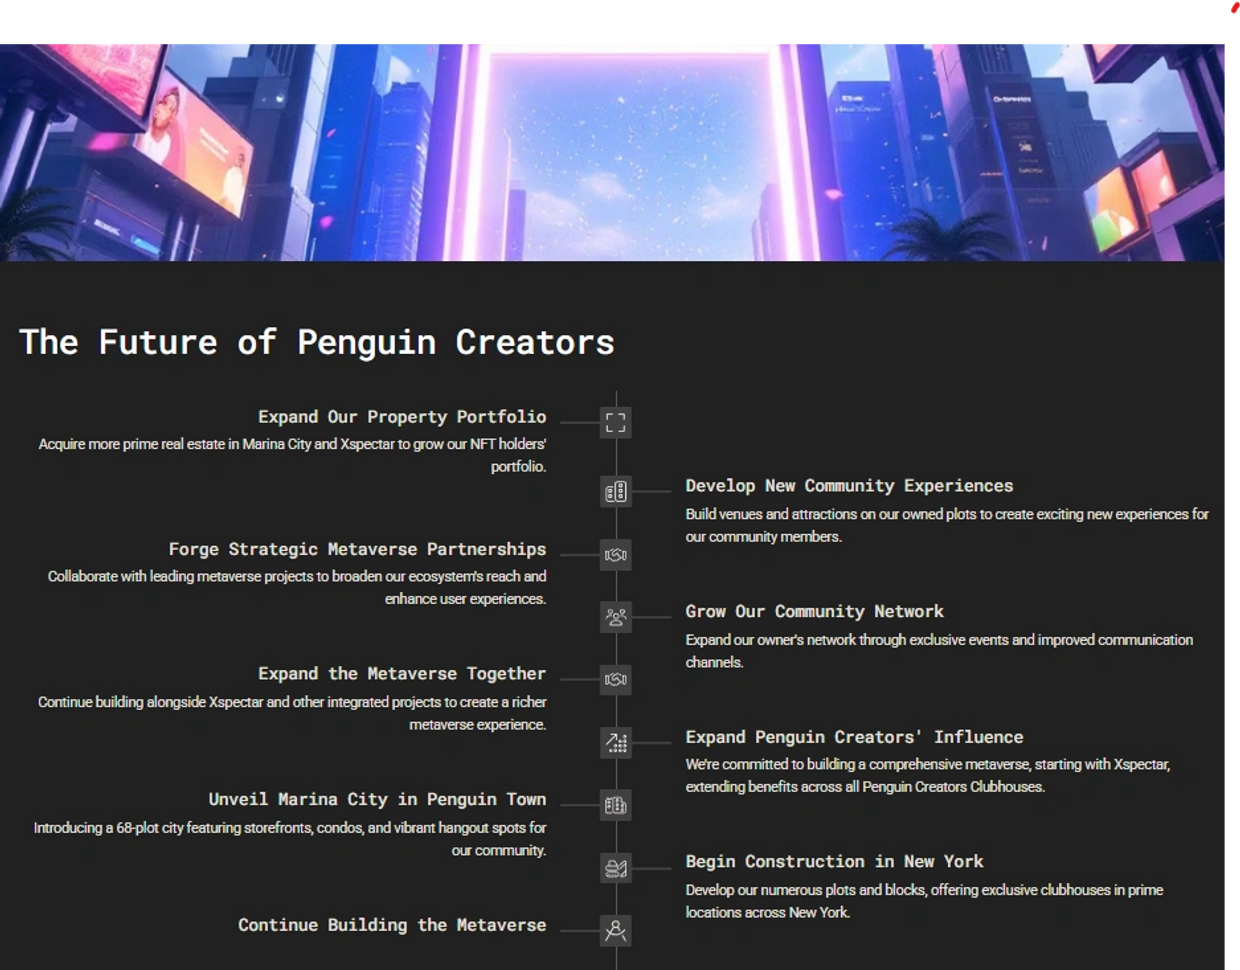
Task: Click handshake icon beside Expand the Metaverse Together
Action: (x=616, y=680)
